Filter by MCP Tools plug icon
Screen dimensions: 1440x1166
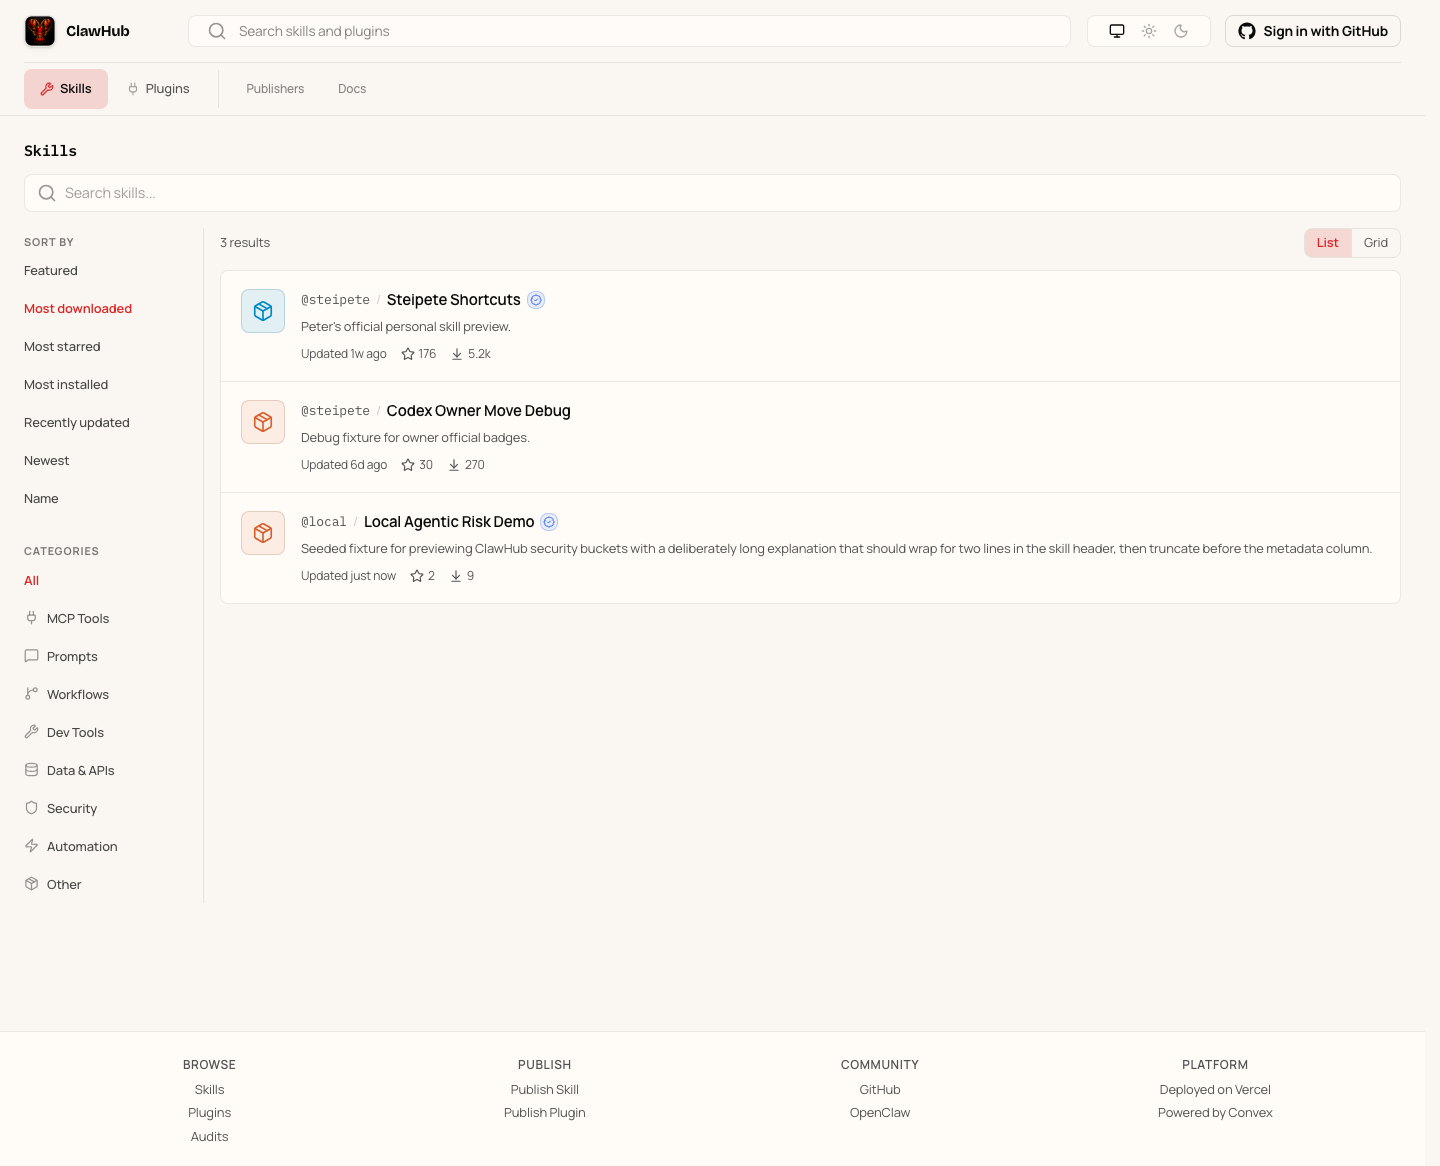pyautogui.click(x=31, y=618)
